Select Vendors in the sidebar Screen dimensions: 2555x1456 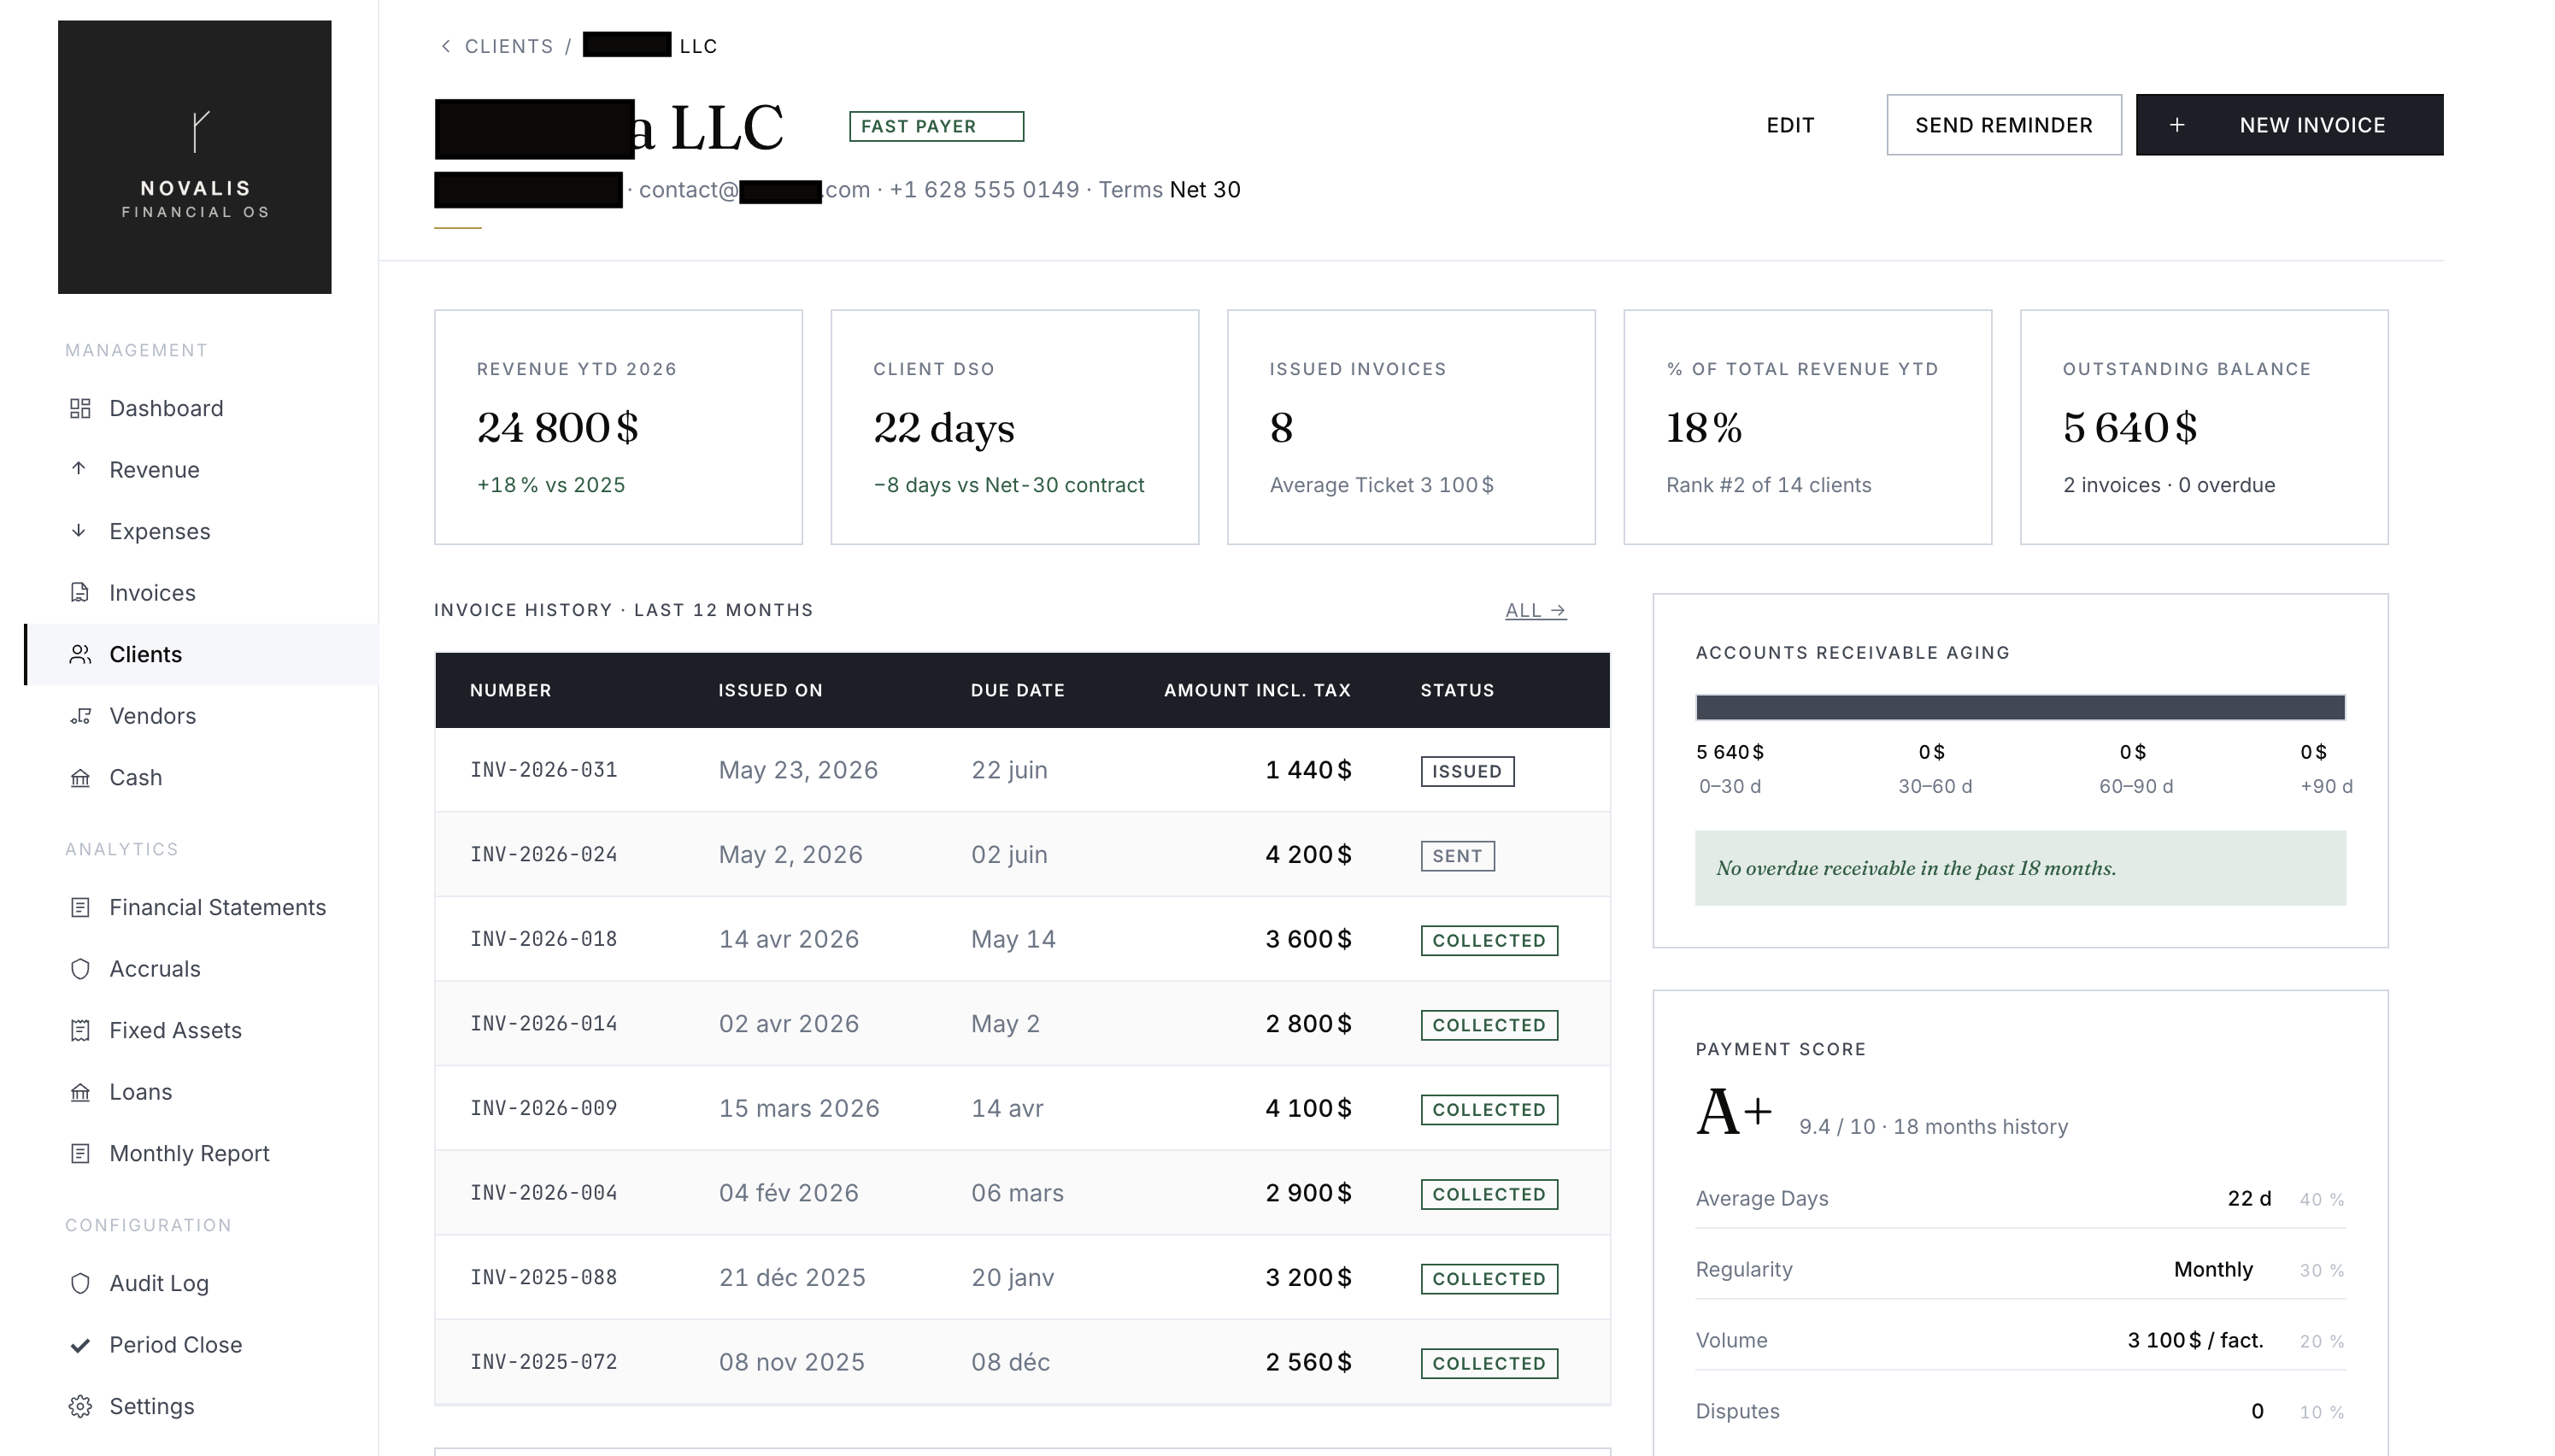(x=200, y=715)
